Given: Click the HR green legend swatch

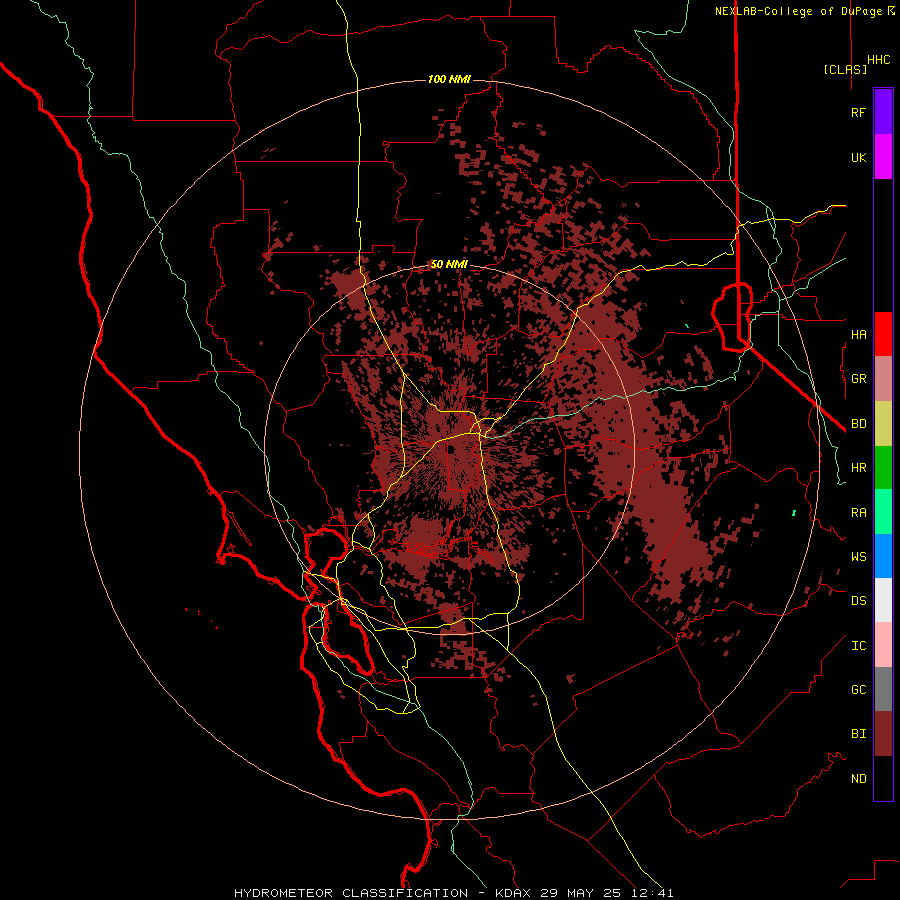Looking at the screenshot, I should click(x=883, y=468).
